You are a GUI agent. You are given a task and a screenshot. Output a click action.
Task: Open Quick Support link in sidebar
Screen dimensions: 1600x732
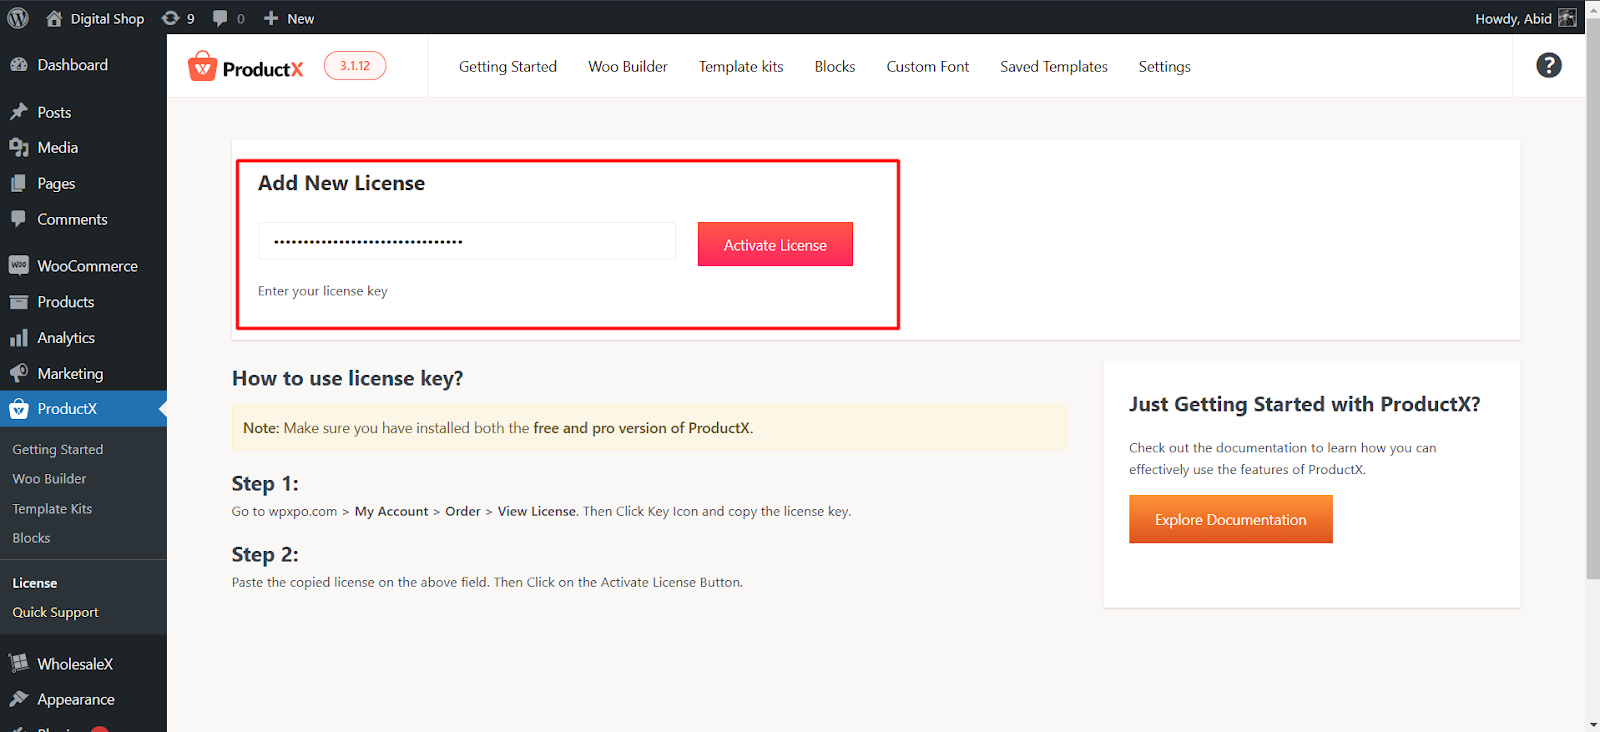tap(56, 612)
